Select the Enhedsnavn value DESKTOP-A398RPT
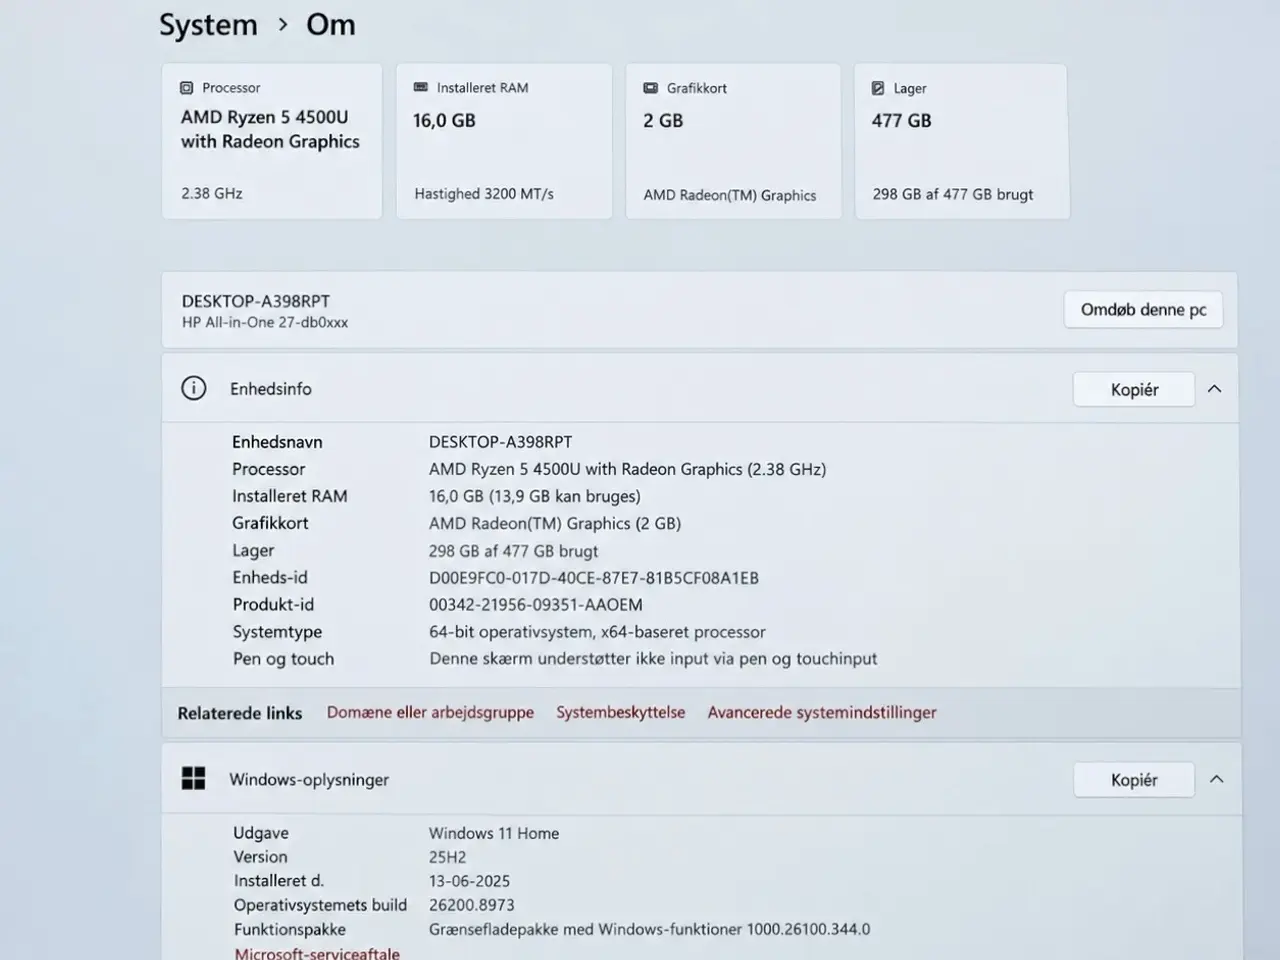Viewport: 1280px width, 960px height. [501, 442]
